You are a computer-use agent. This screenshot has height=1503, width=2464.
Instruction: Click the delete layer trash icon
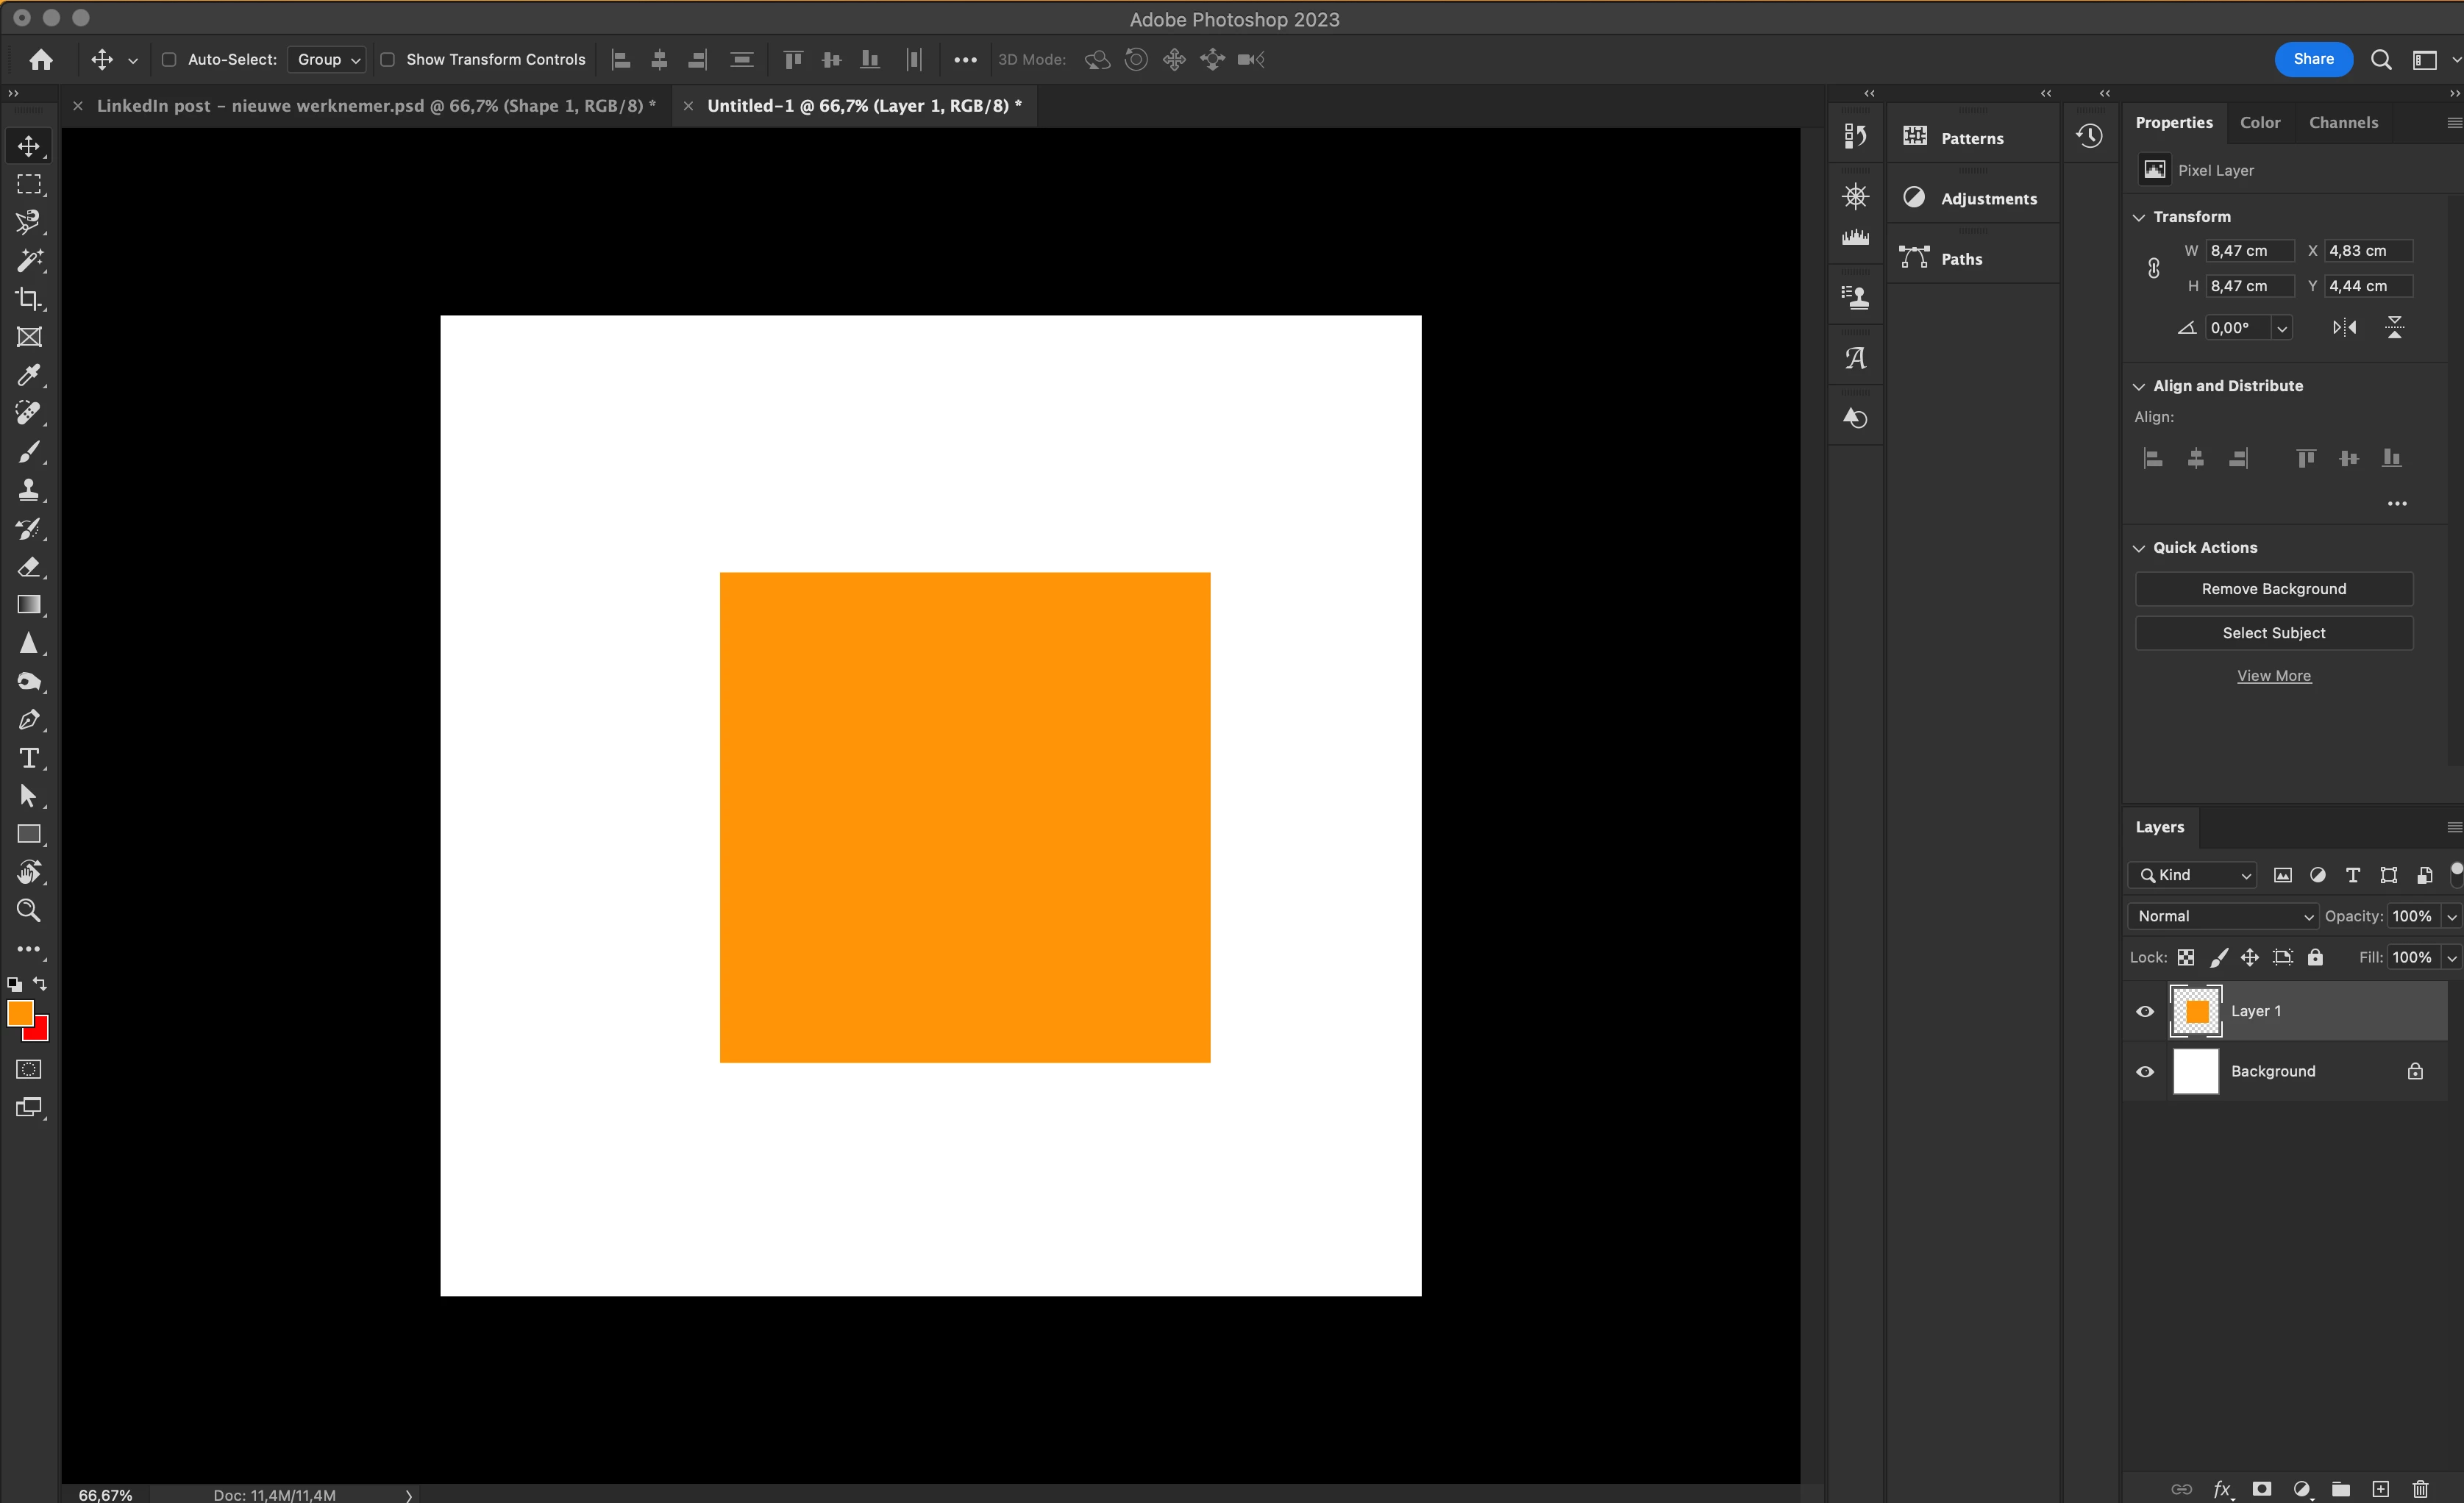click(2420, 1489)
